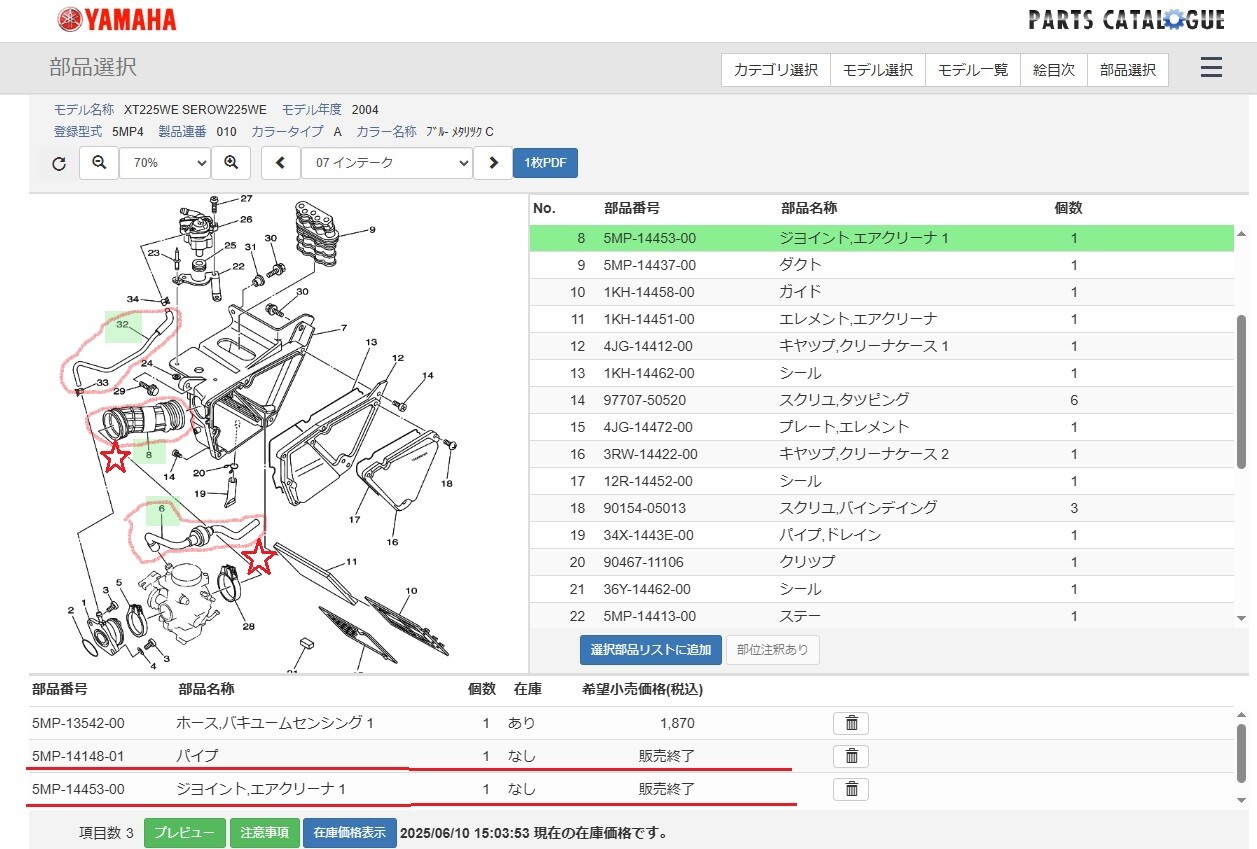Select highlighted part number 32 in diagram
Screen dimensions: 1257x849
point(123,326)
